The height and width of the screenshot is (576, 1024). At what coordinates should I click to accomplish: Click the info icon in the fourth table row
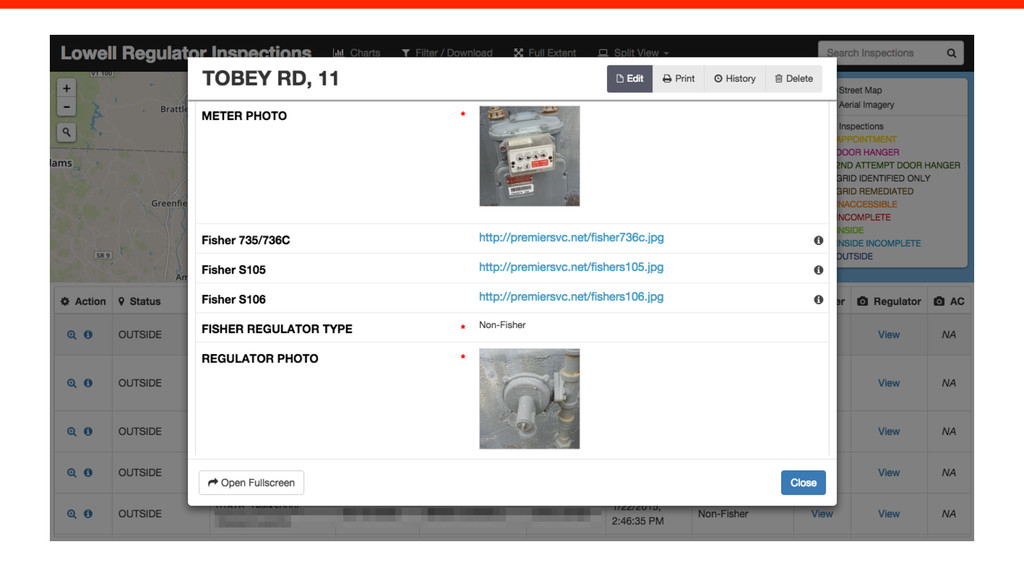(88, 472)
